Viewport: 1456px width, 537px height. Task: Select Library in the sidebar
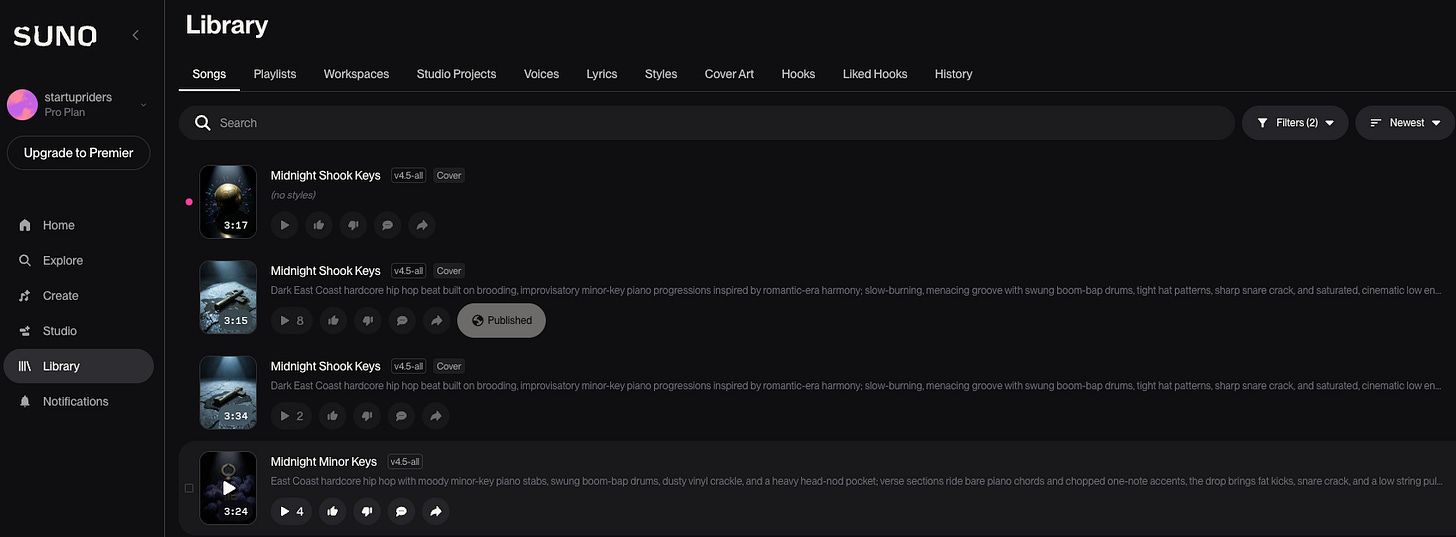click(x=78, y=366)
